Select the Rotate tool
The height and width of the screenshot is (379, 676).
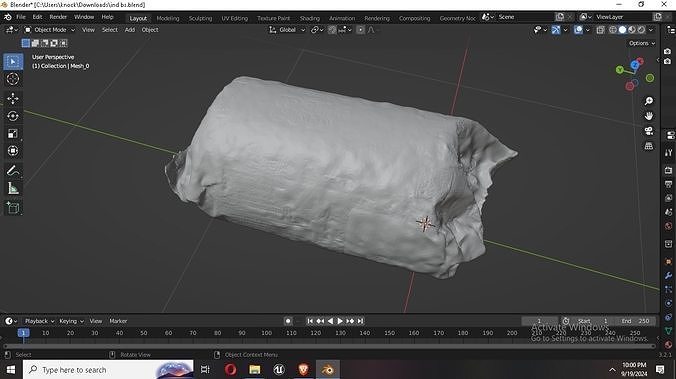(13, 116)
